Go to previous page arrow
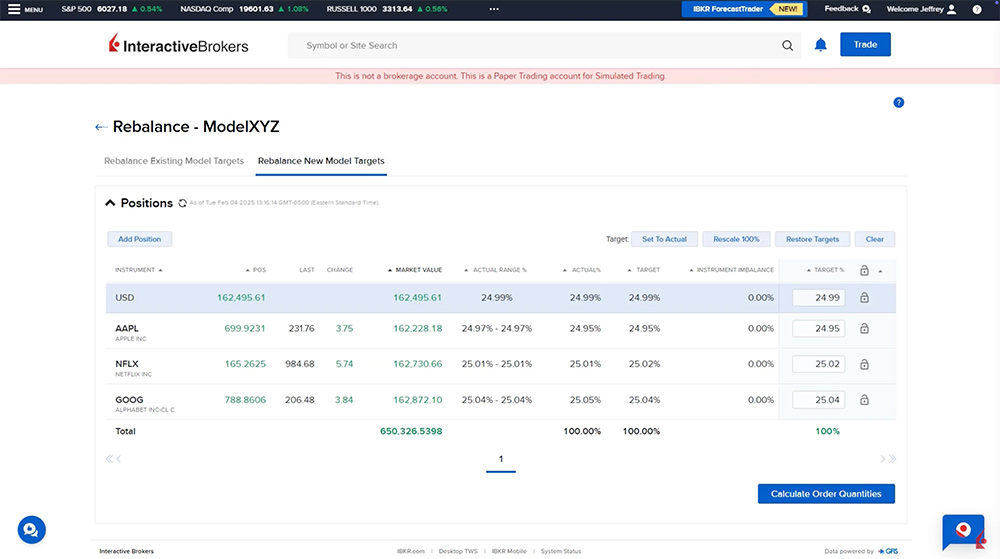1000x559 pixels. 119,459
